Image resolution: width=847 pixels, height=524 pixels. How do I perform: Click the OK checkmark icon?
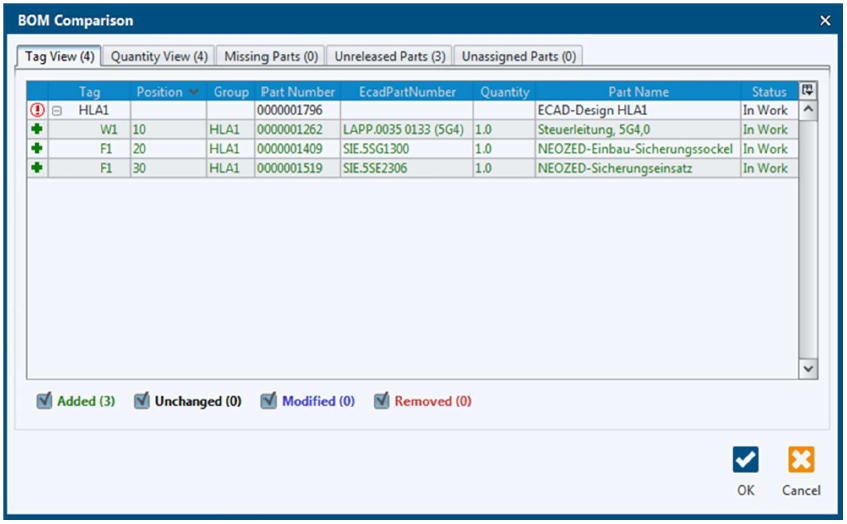(745, 460)
